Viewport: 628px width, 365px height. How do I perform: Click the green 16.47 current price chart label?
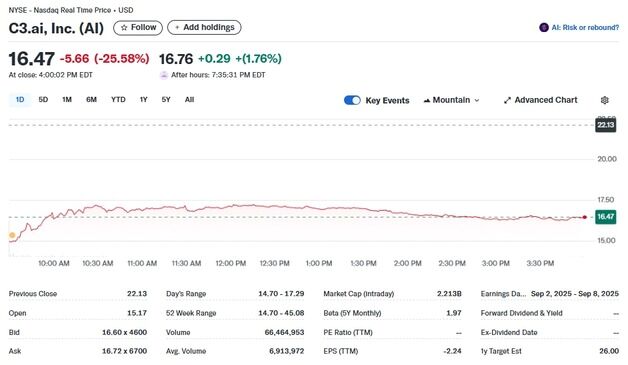[605, 217]
